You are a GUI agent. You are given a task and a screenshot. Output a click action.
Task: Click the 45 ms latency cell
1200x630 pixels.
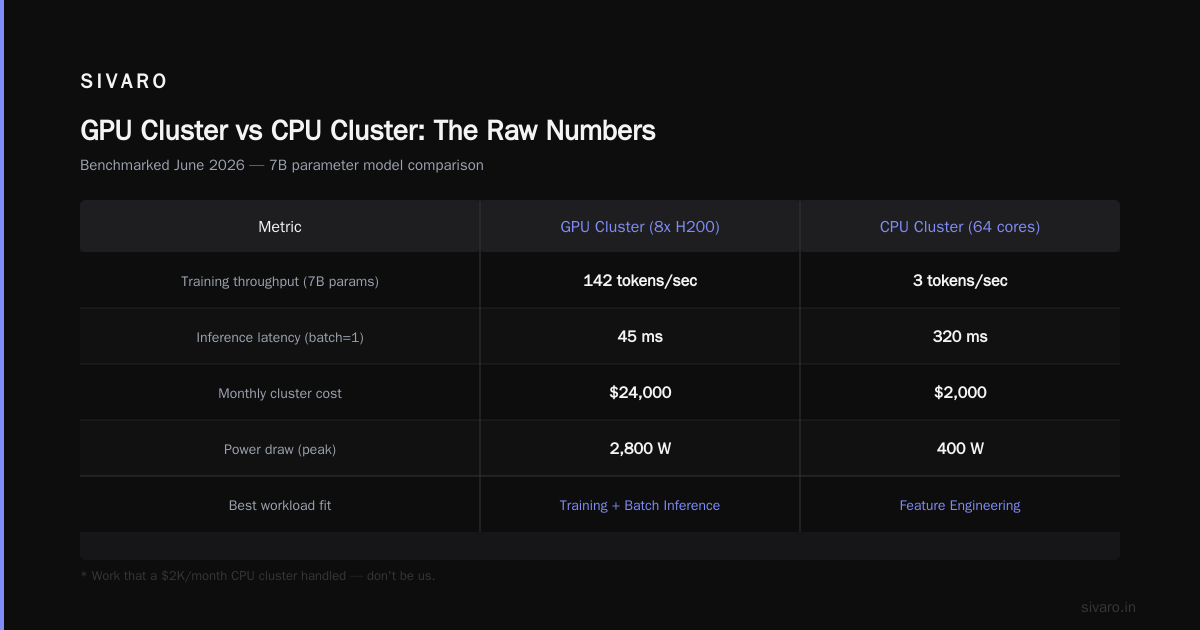[x=640, y=337]
